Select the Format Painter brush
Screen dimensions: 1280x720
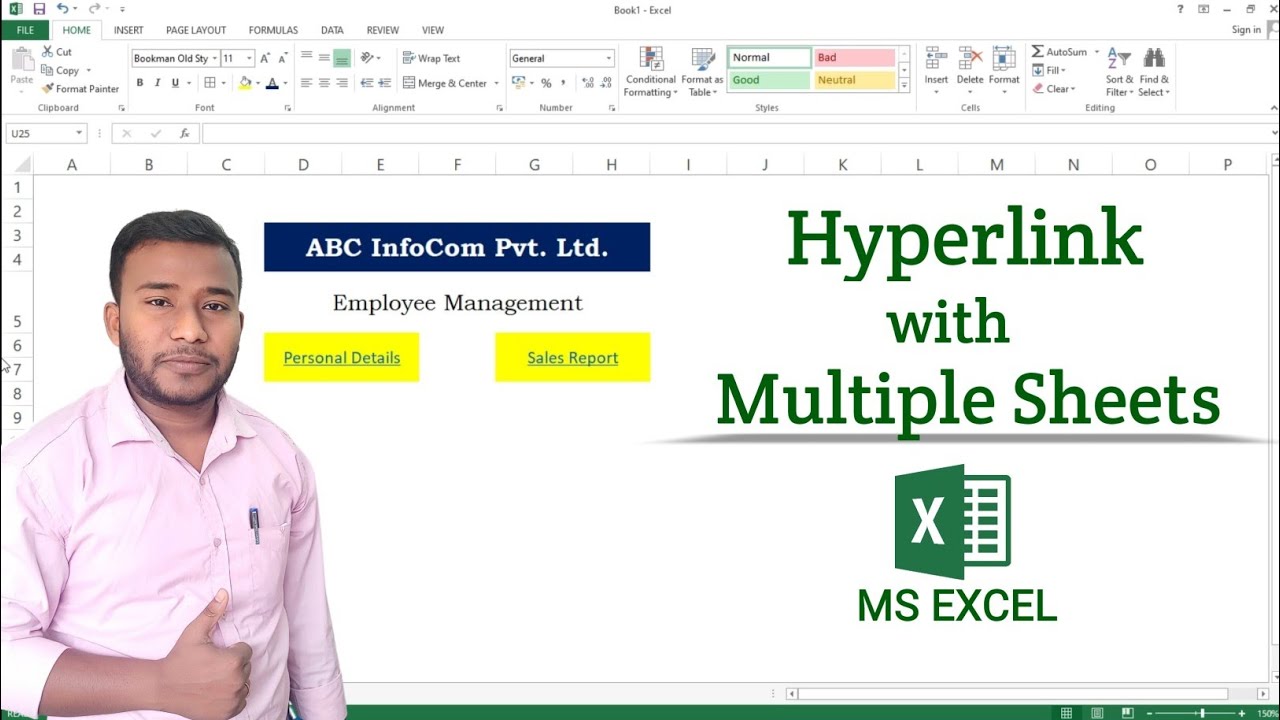(x=80, y=89)
